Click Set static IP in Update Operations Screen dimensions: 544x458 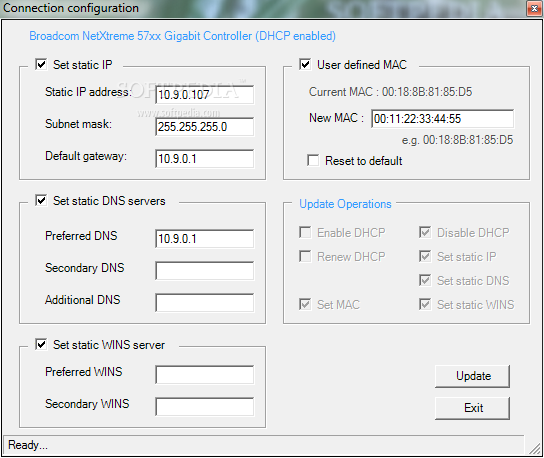pos(425,256)
